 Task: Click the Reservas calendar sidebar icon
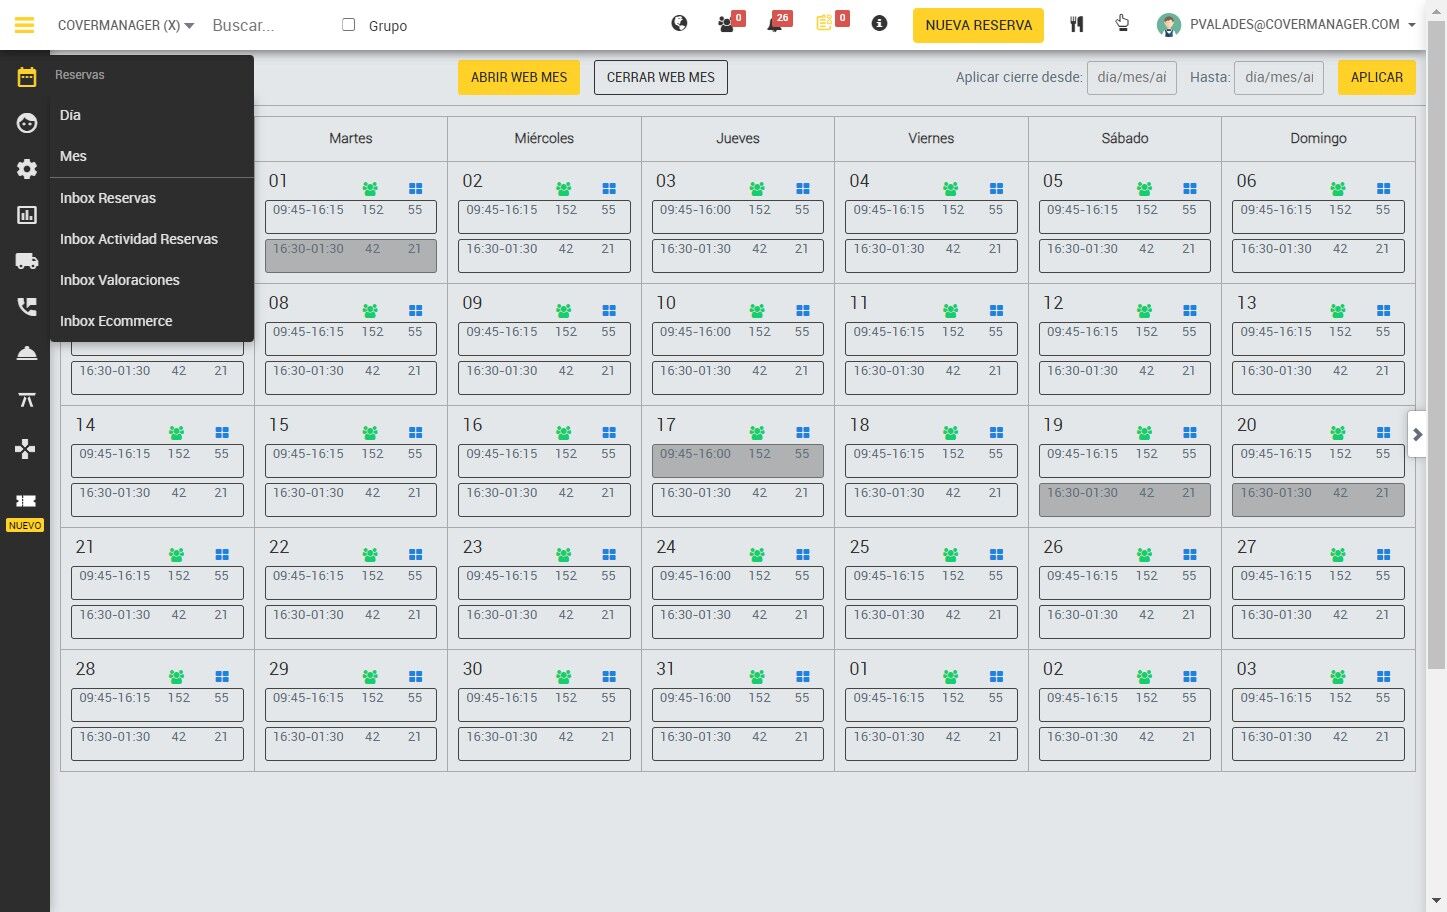pos(26,77)
